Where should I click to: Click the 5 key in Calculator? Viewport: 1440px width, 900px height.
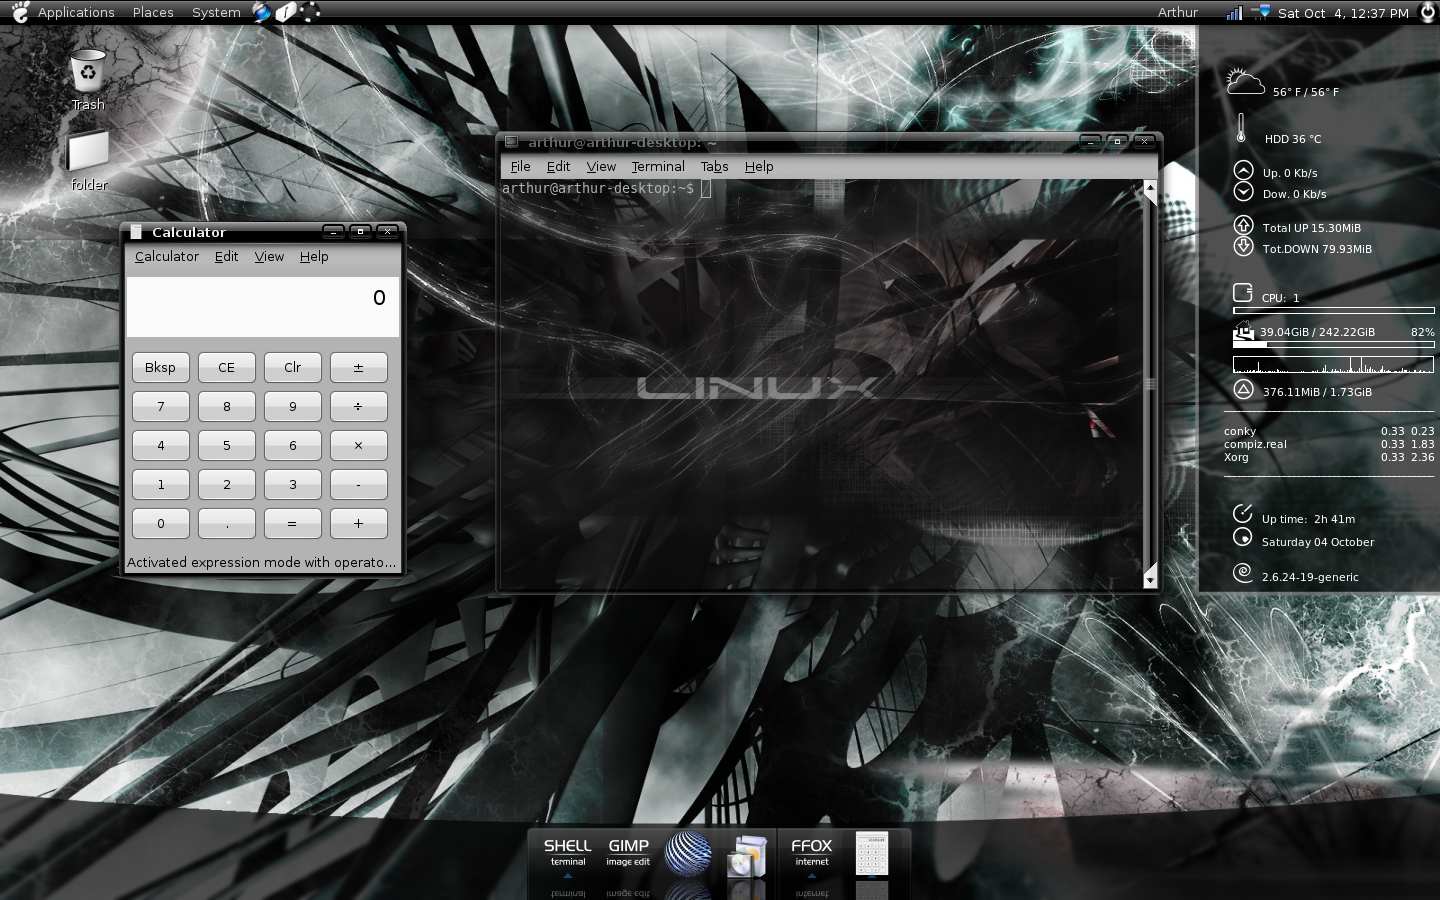pyautogui.click(x=226, y=445)
